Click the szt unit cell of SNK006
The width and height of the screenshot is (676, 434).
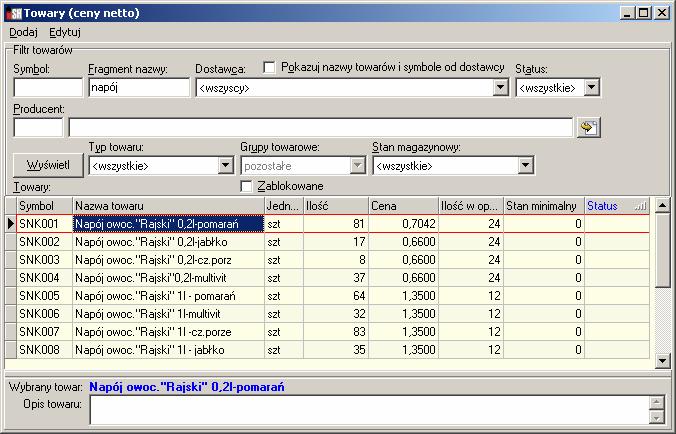pyautogui.click(x=284, y=314)
